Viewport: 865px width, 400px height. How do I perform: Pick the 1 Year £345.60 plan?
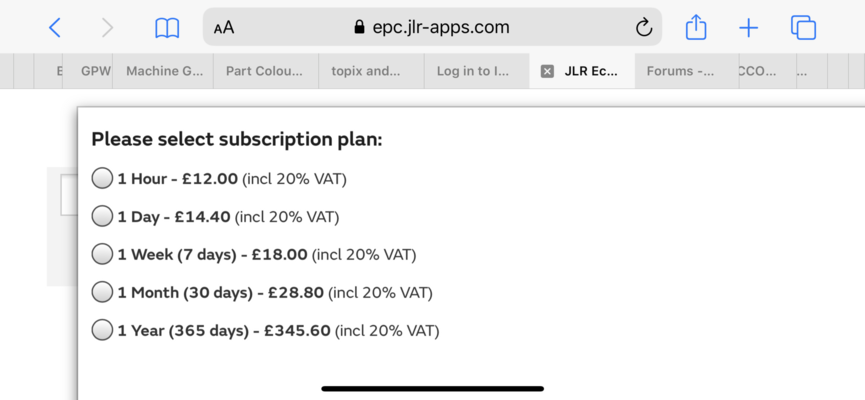tap(102, 330)
